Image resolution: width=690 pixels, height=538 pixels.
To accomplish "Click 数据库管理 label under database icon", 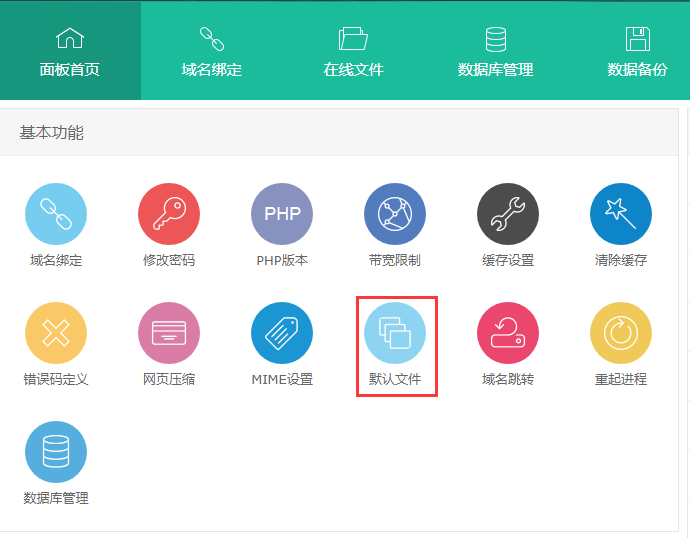I will coord(56,498).
